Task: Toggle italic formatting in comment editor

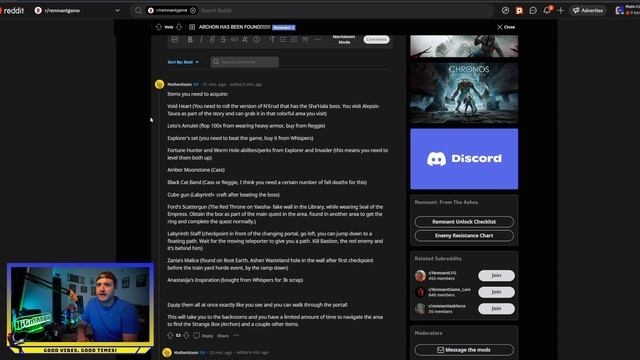Action: 201,40
